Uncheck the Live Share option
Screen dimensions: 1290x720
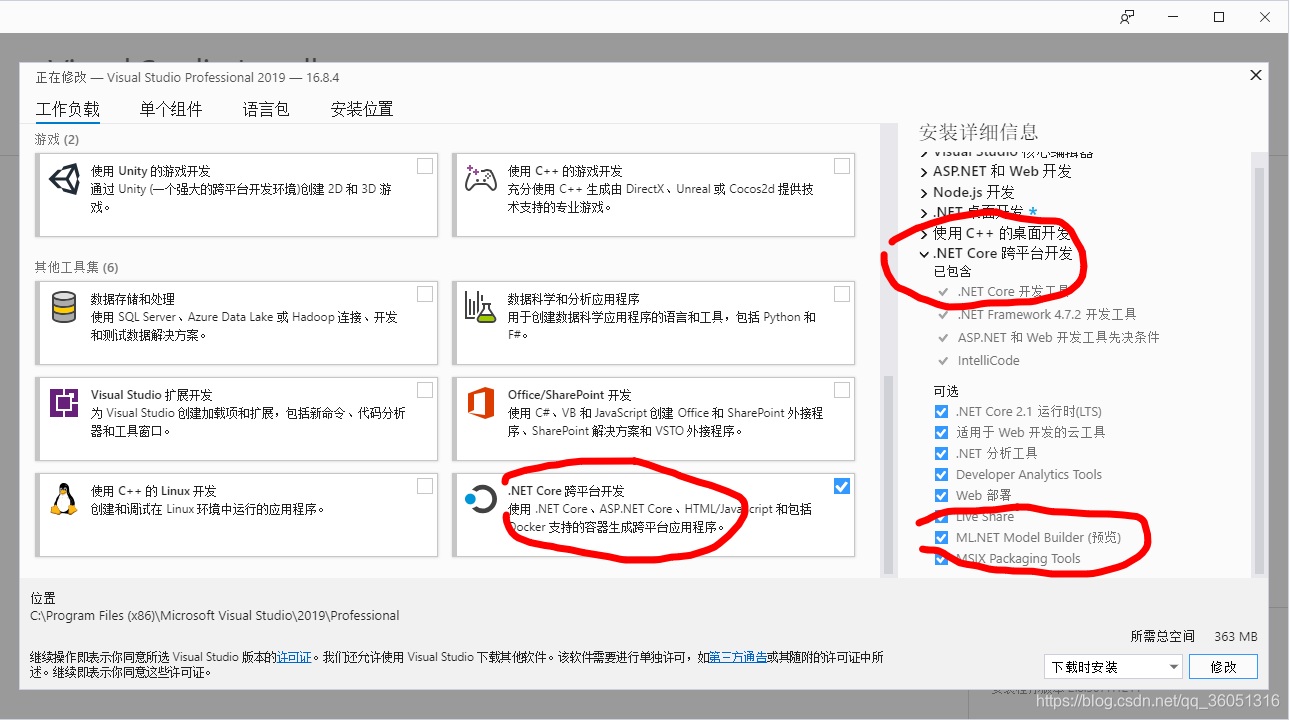click(941, 517)
